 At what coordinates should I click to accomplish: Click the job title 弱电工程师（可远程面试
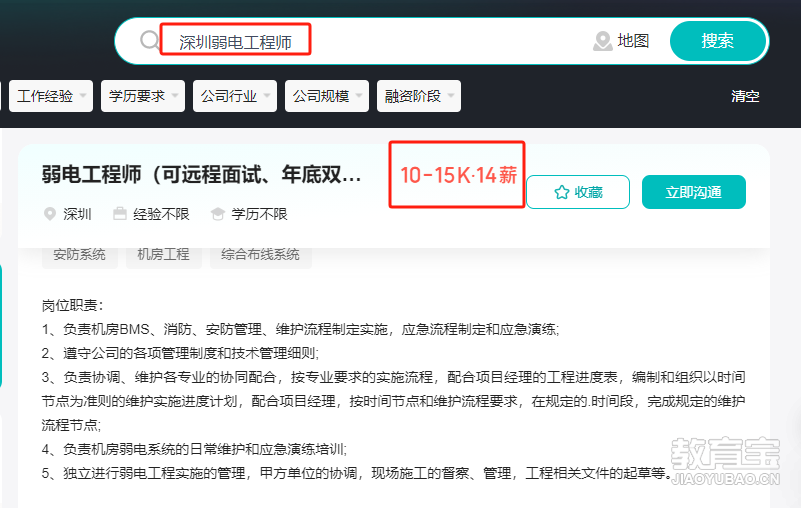[x=201, y=175]
